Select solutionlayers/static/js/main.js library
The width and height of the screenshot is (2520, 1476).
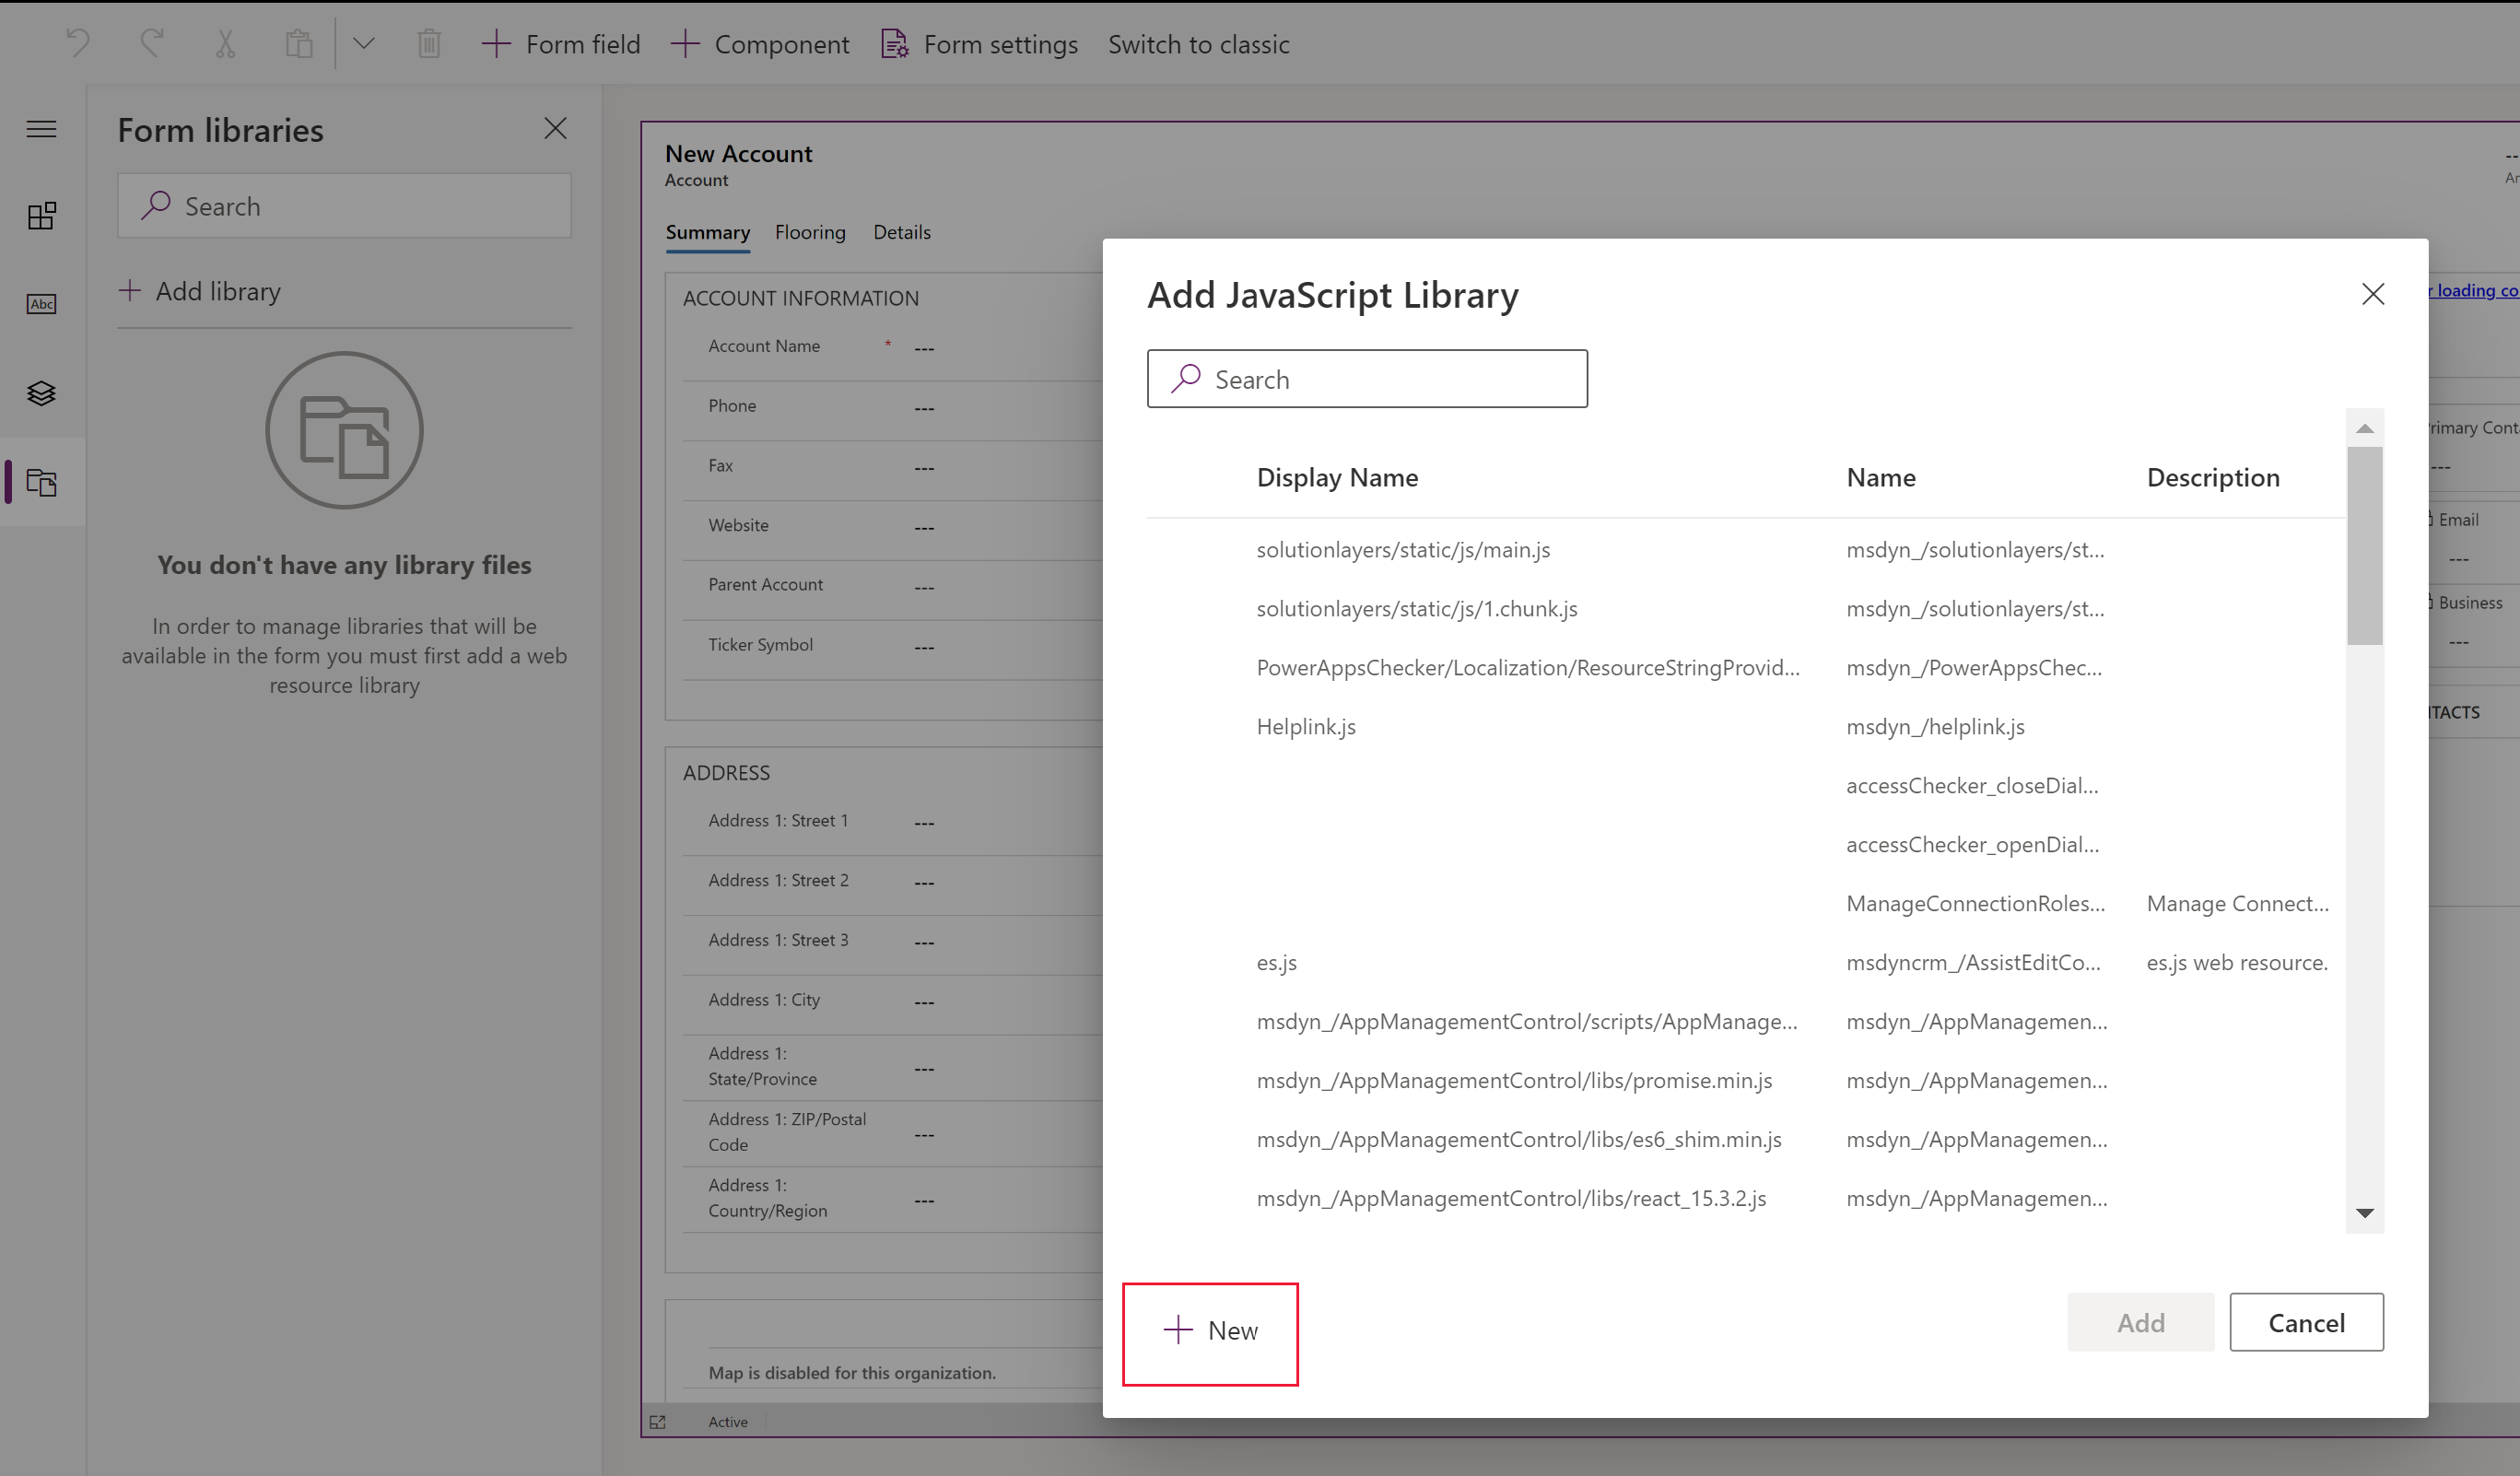tap(1404, 548)
